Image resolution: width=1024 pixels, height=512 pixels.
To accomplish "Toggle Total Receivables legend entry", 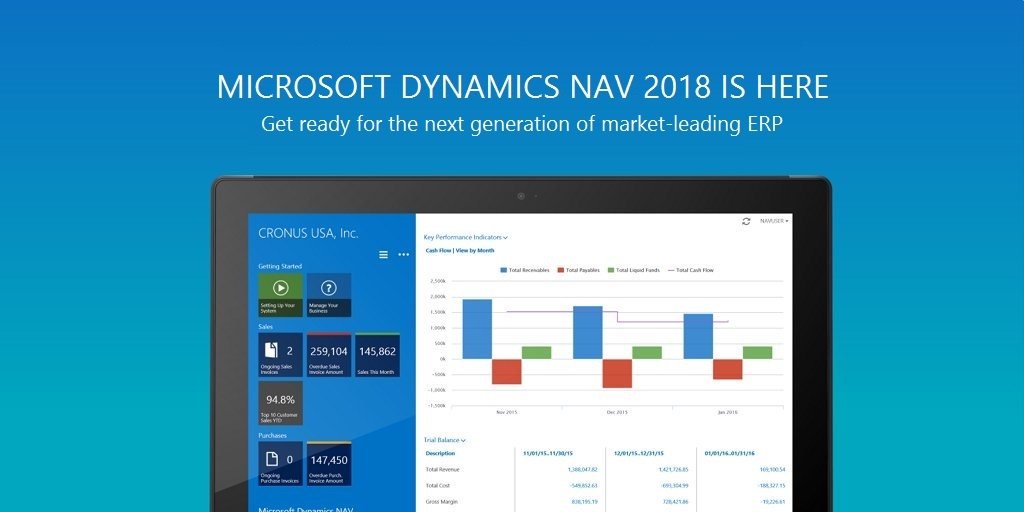I will (x=525, y=270).
